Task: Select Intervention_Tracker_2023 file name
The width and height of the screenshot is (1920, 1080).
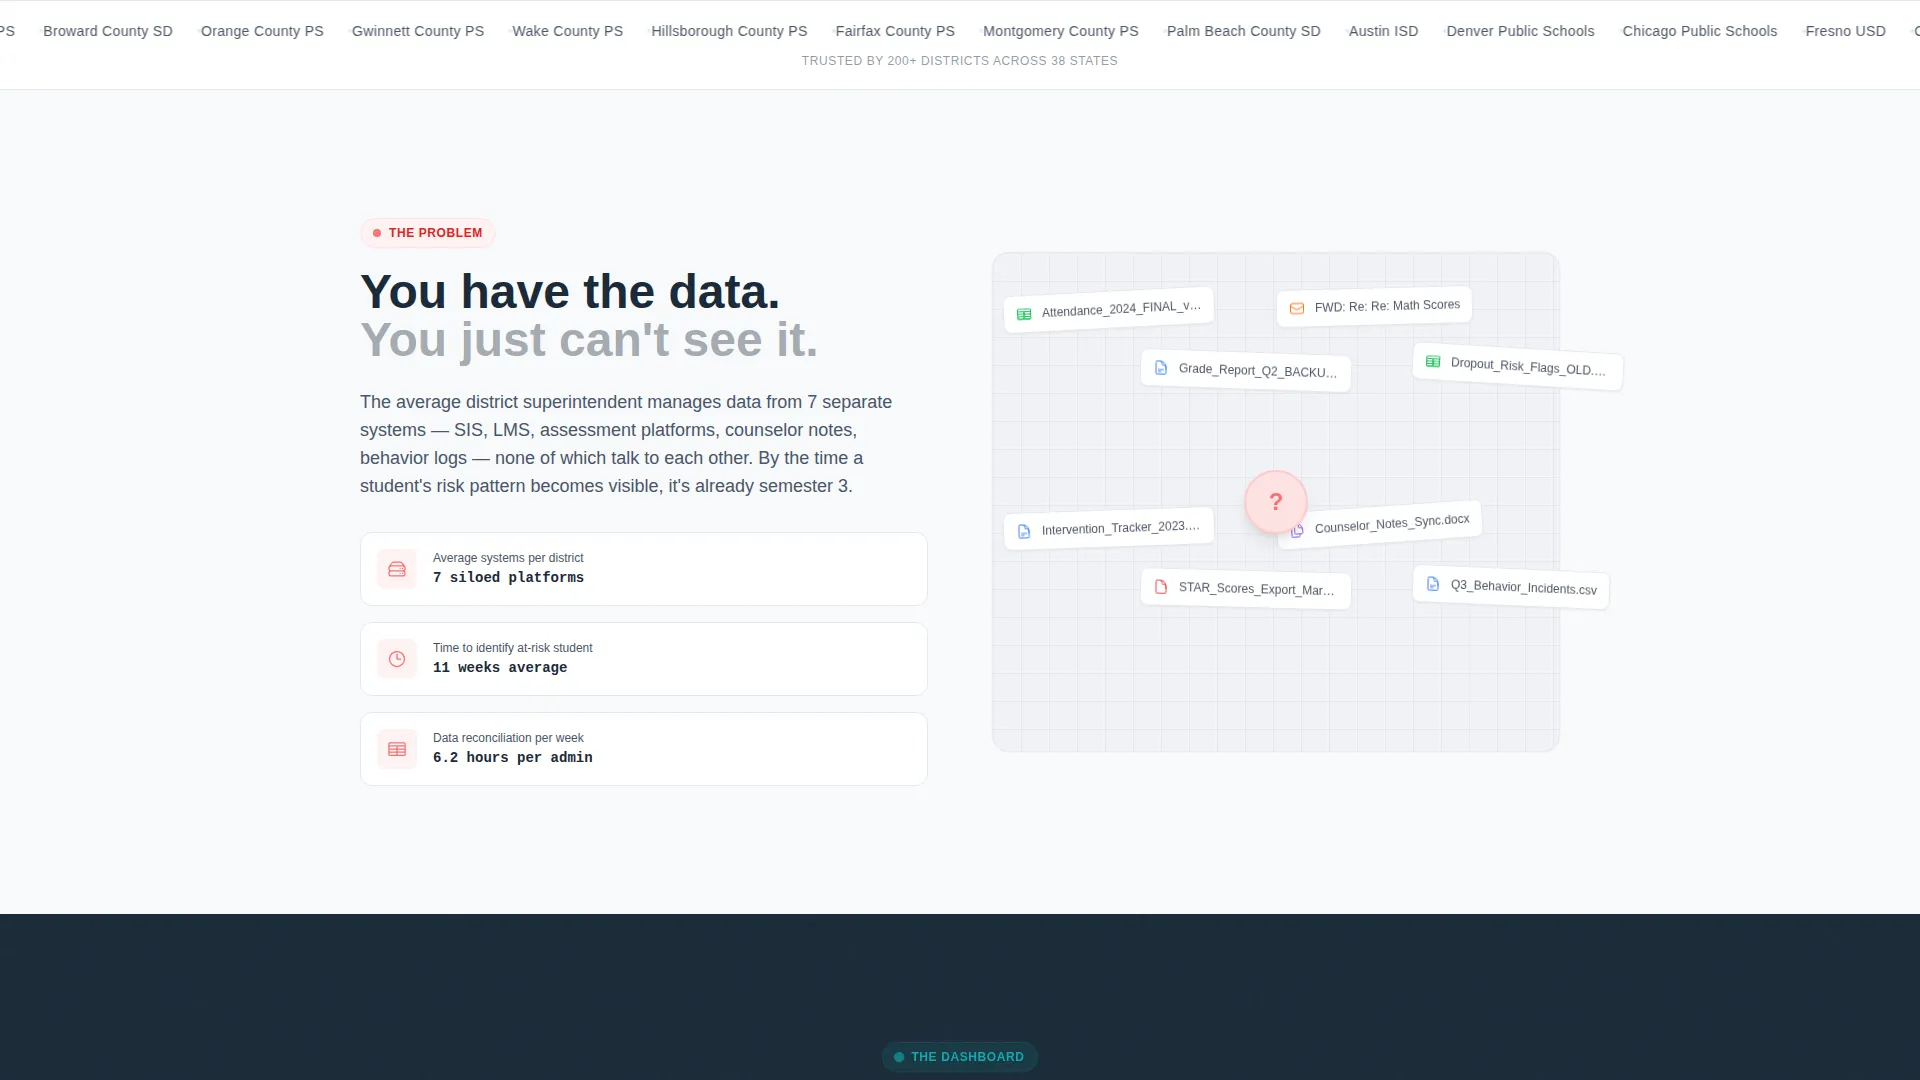Action: (x=1121, y=527)
